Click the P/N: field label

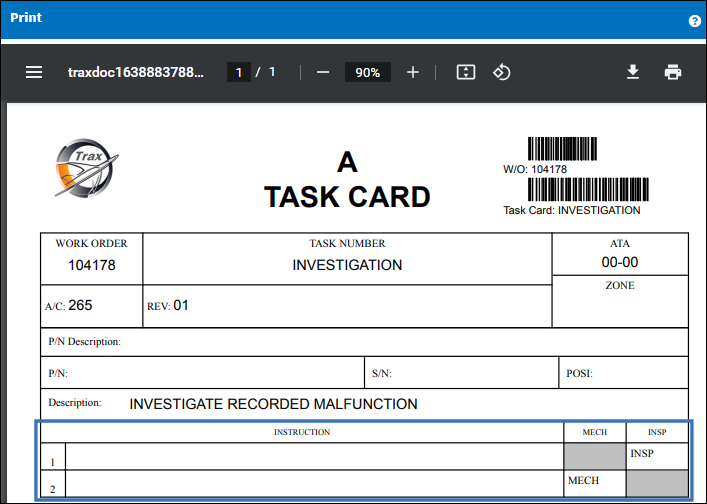pyautogui.click(x=58, y=373)
